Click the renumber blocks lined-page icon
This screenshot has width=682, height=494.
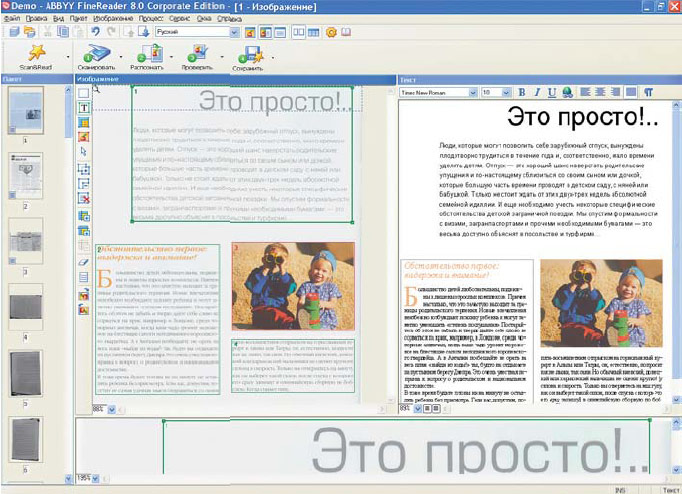tap(84, 277)
